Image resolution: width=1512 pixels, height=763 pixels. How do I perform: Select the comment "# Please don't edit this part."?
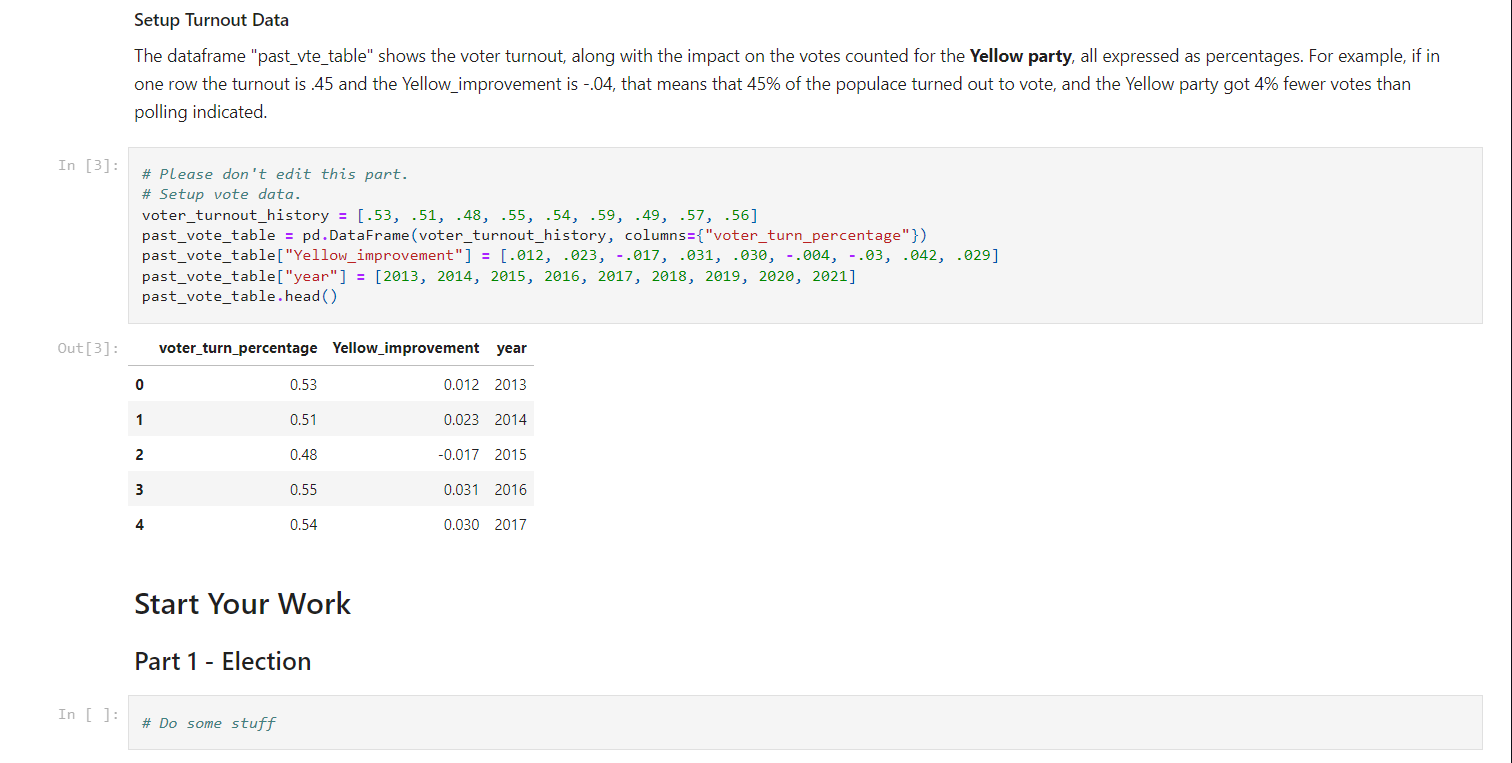(275, 173)
